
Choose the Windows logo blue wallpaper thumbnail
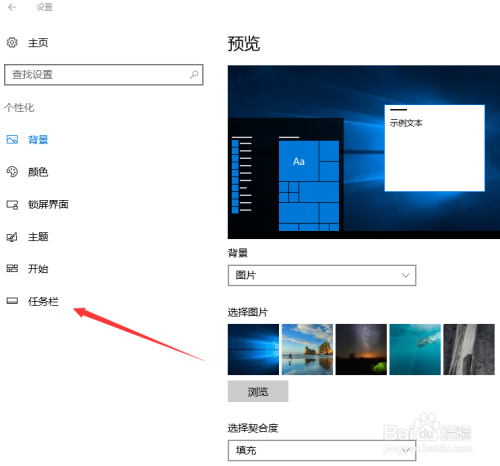tap(253, 349)
